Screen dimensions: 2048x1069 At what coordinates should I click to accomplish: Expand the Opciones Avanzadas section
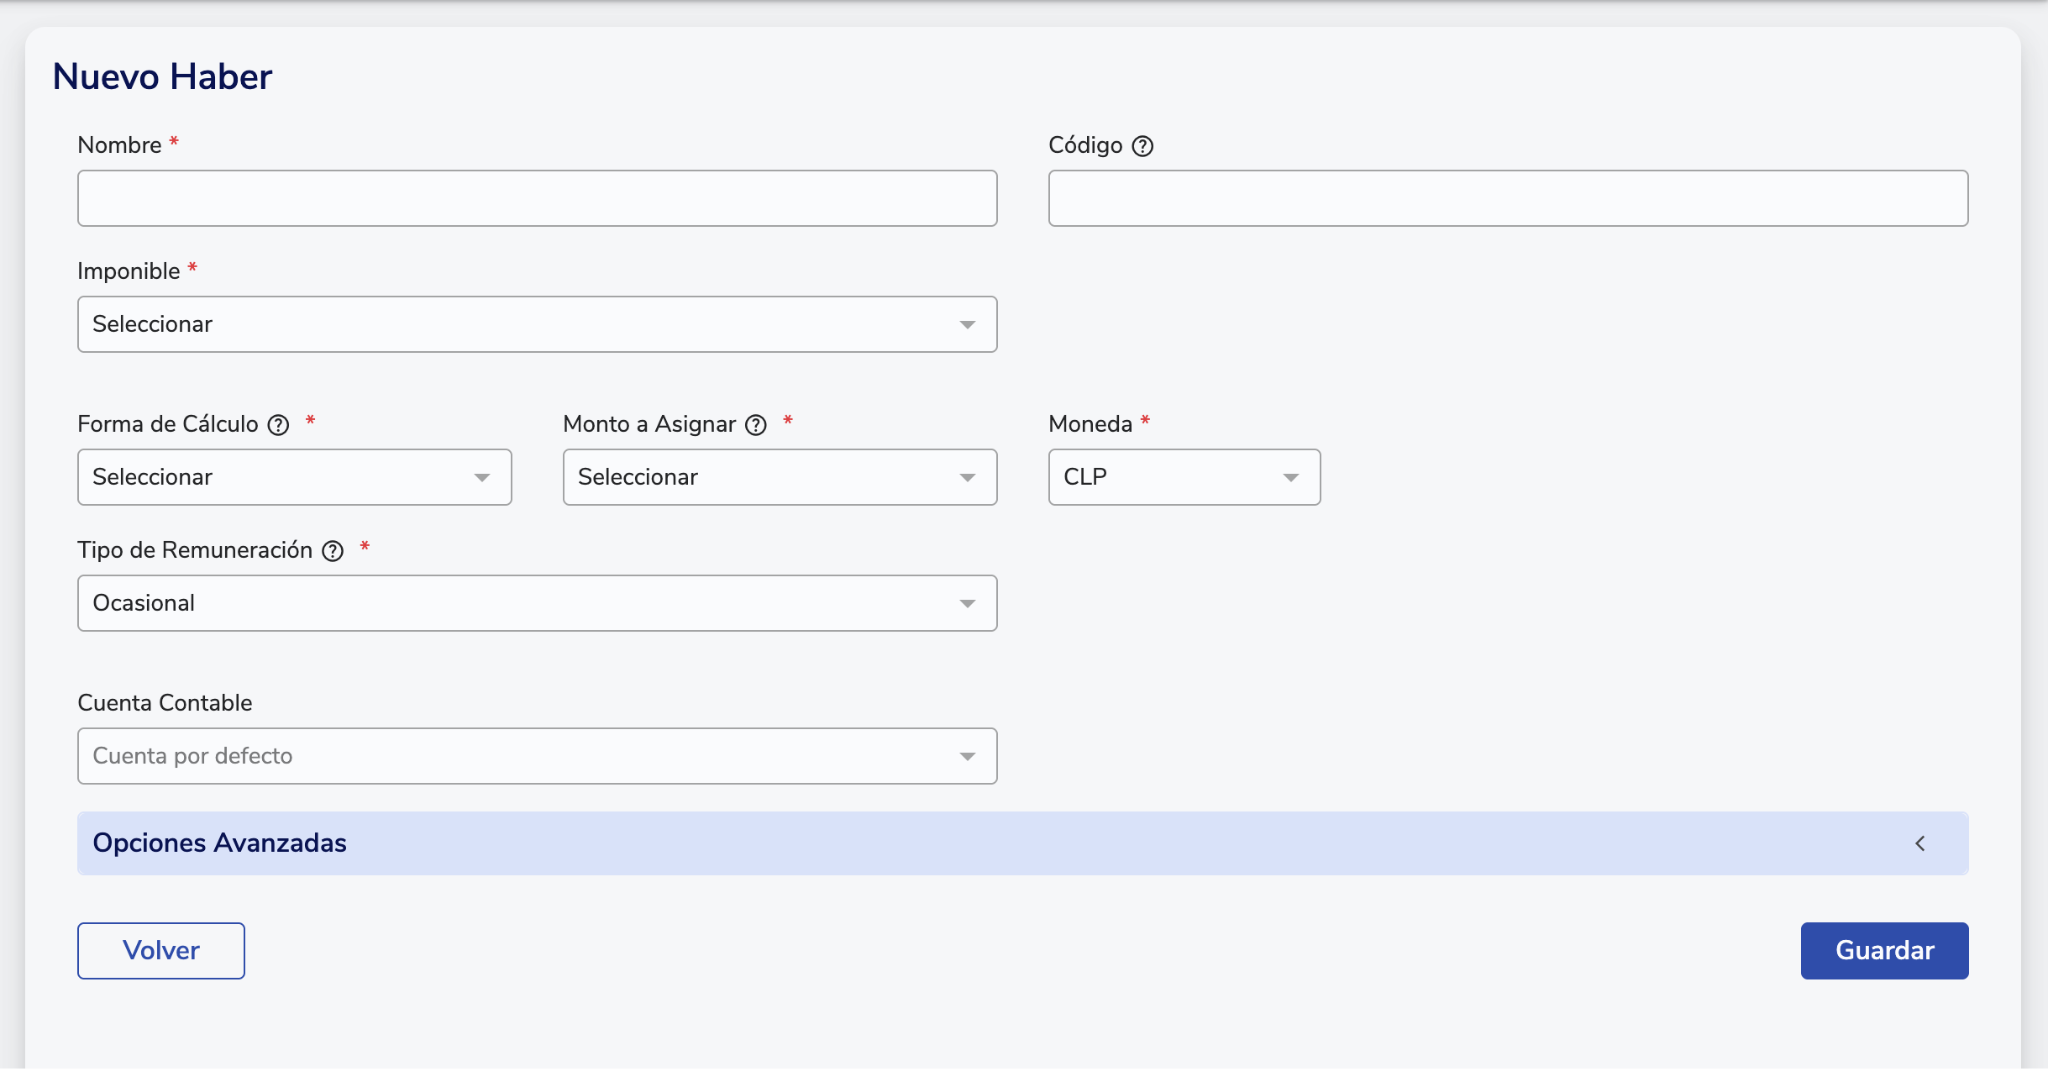(x=1020, y=843)
